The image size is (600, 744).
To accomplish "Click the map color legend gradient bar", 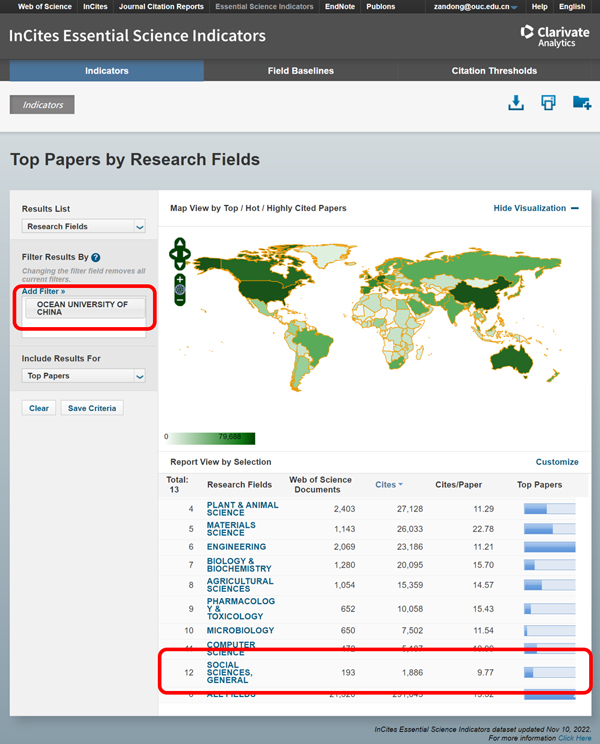I will click(x=212, y=438).
